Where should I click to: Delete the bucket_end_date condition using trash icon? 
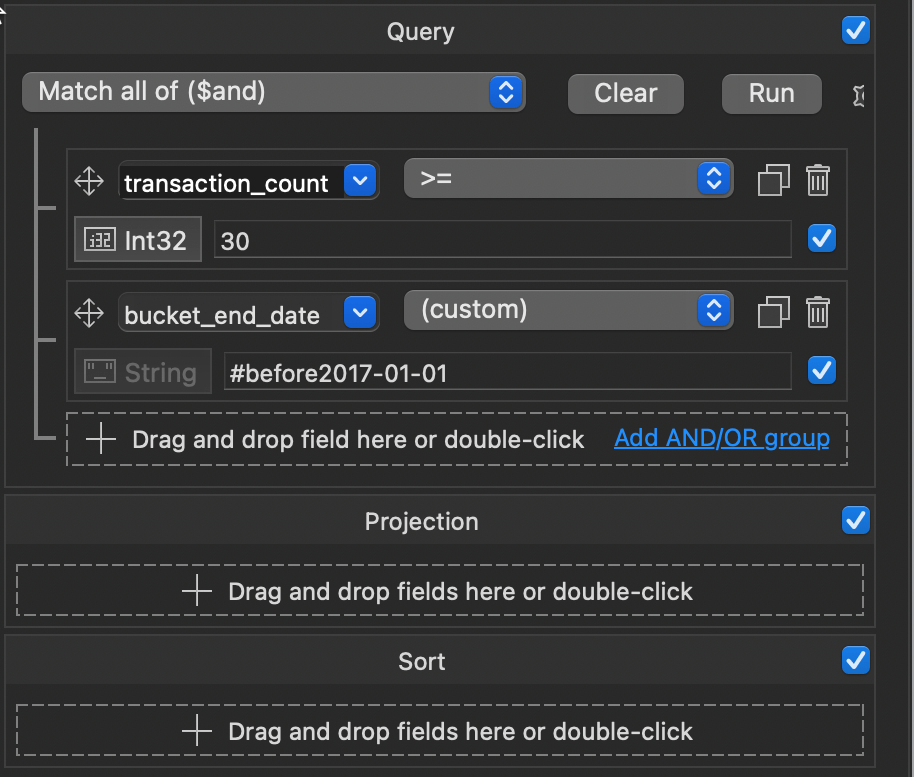818,312
